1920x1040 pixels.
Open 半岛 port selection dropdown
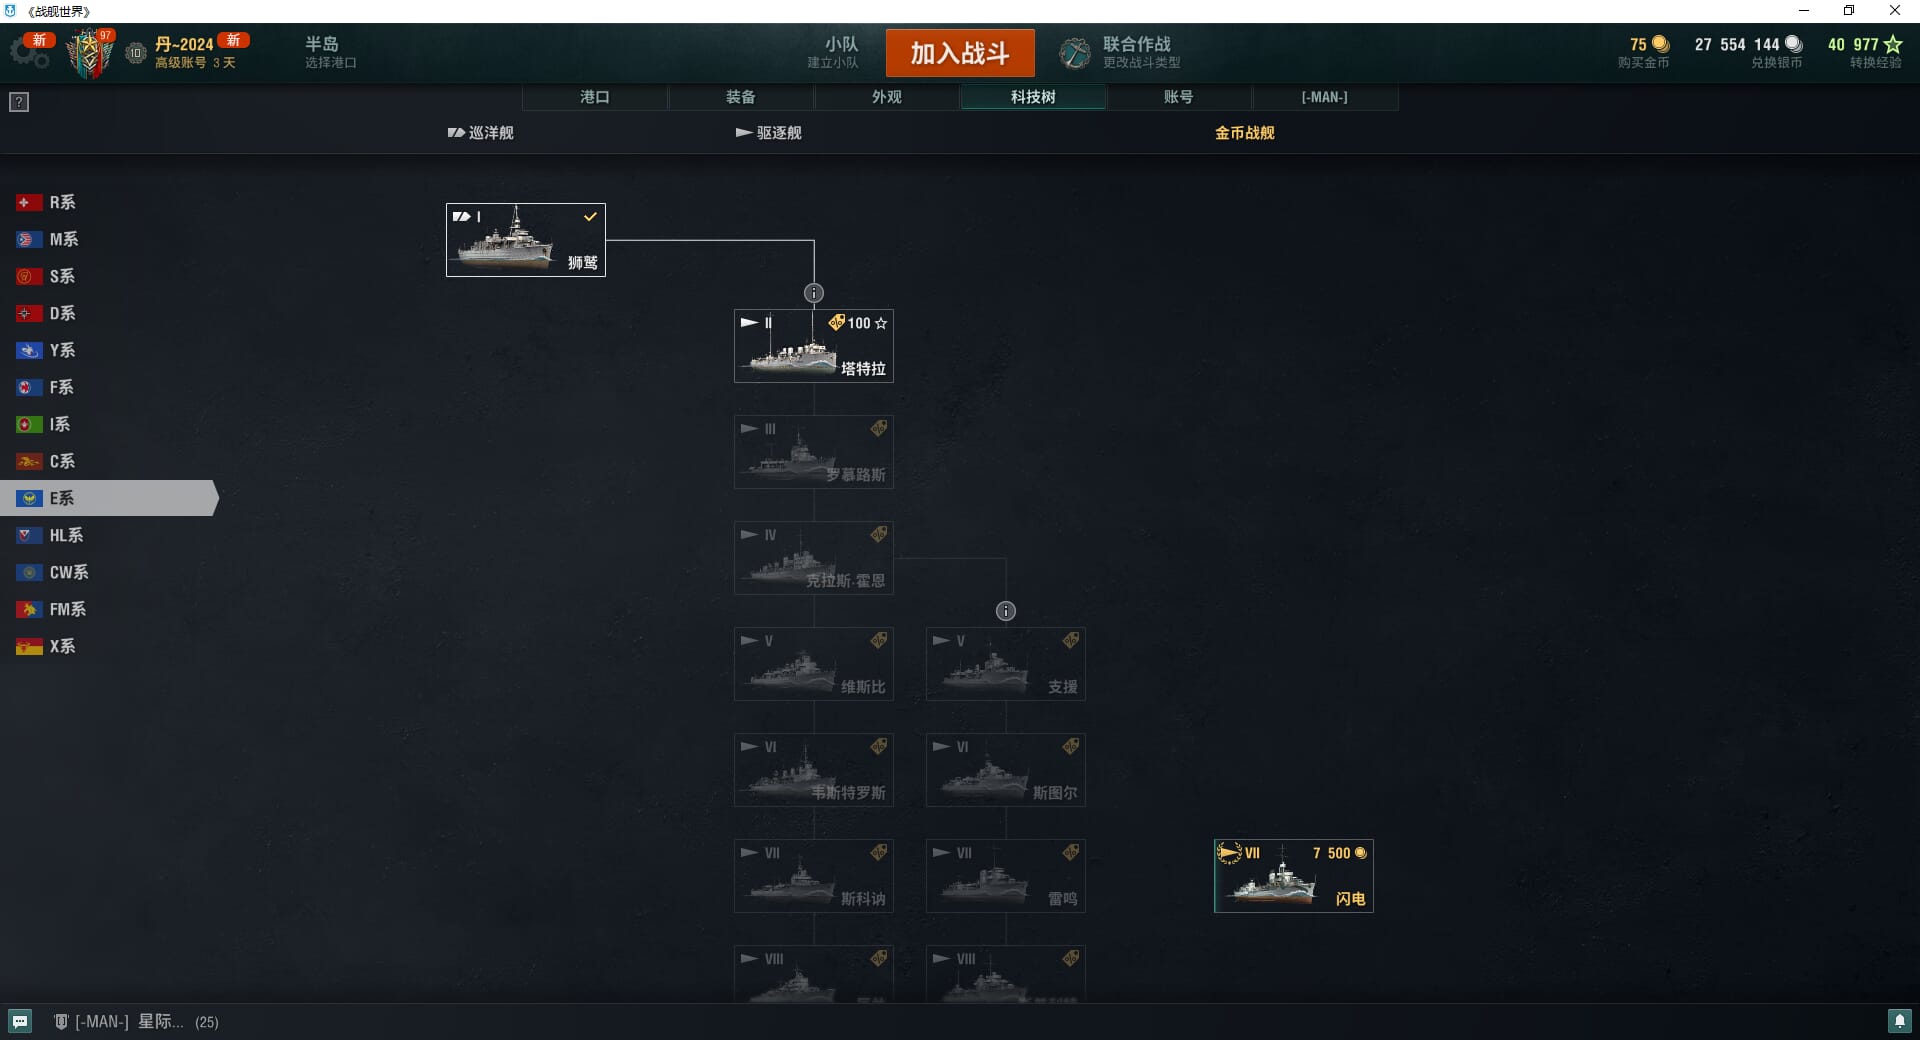tap(330, 53)
